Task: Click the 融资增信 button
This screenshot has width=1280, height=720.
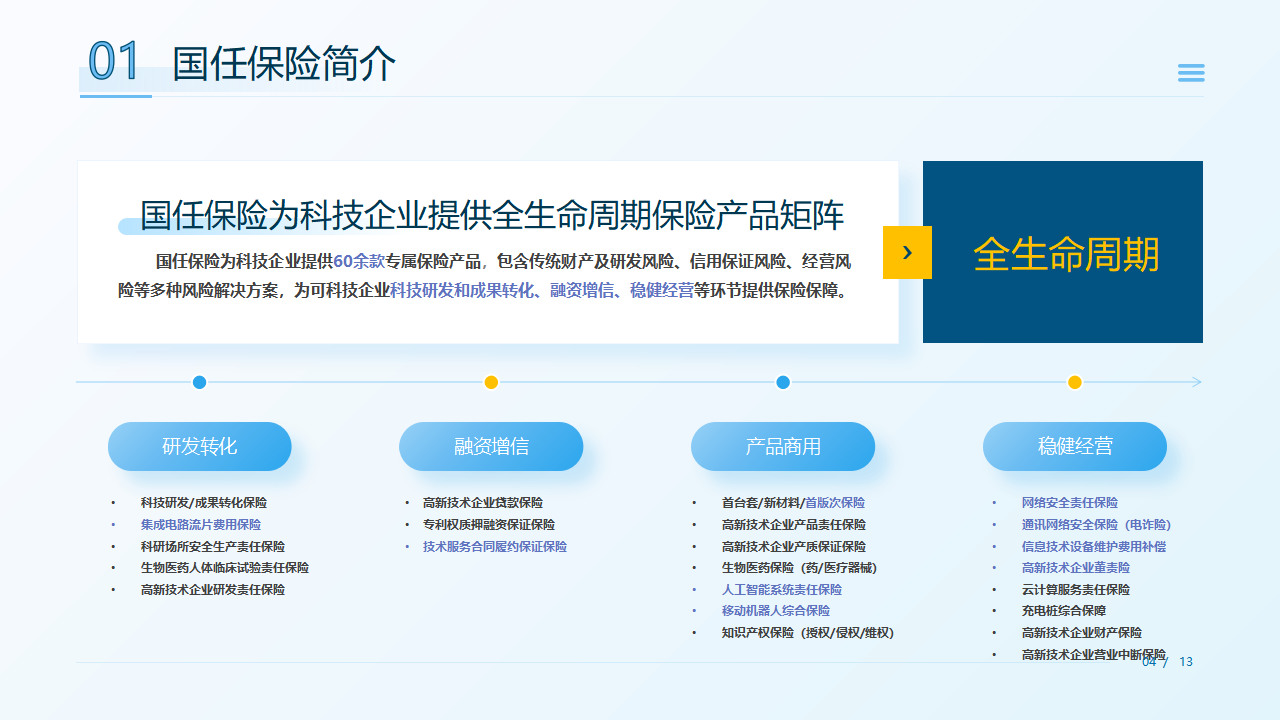Action: (491, 446)
